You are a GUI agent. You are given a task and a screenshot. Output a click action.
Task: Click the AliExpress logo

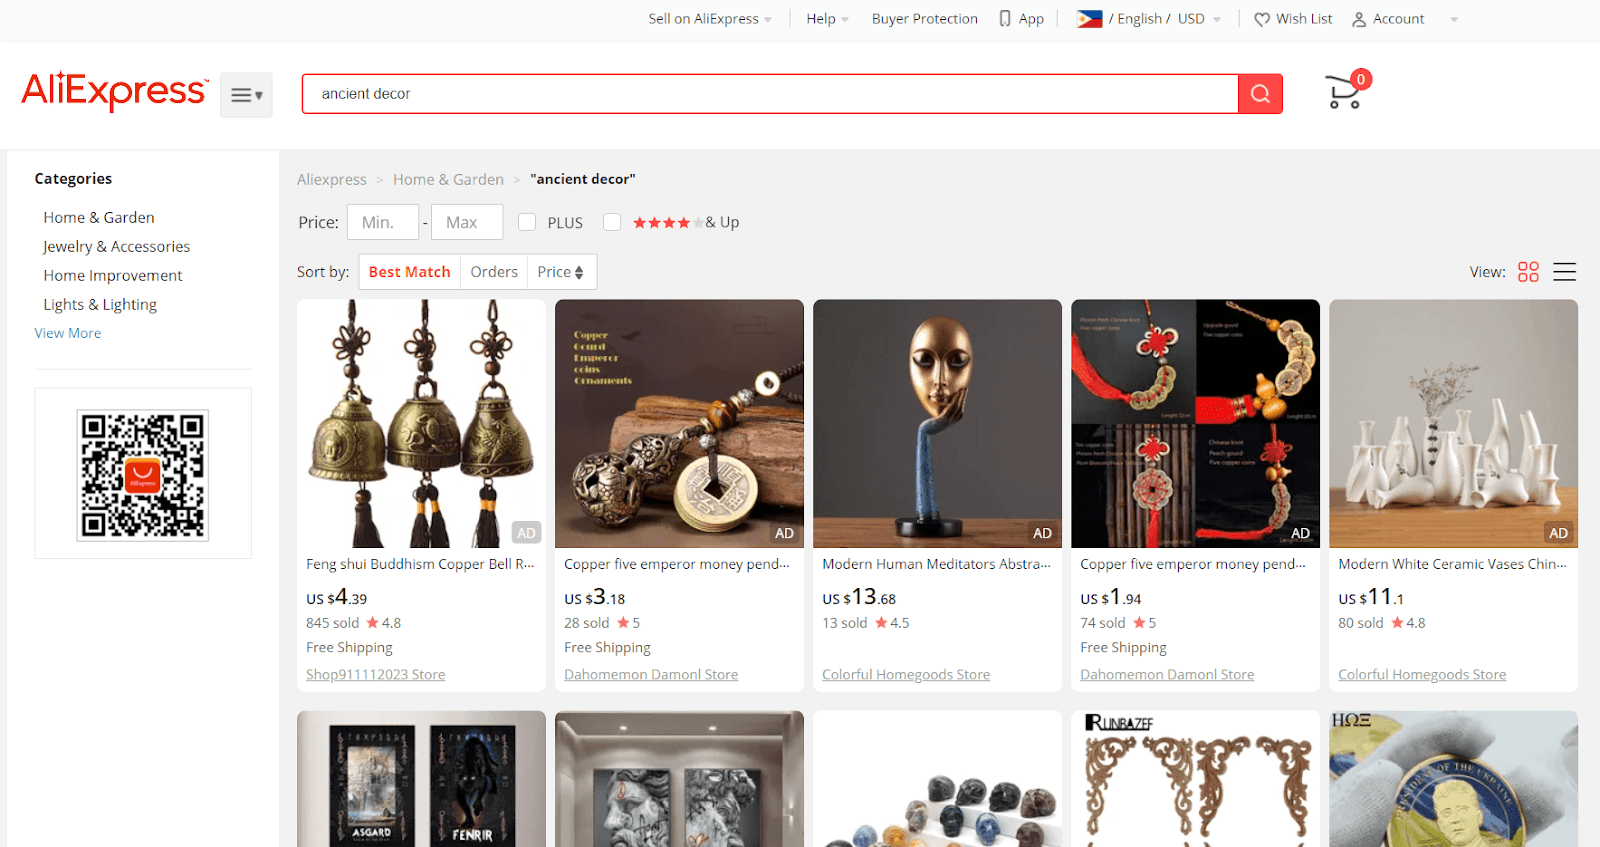[x=115, y=91]
